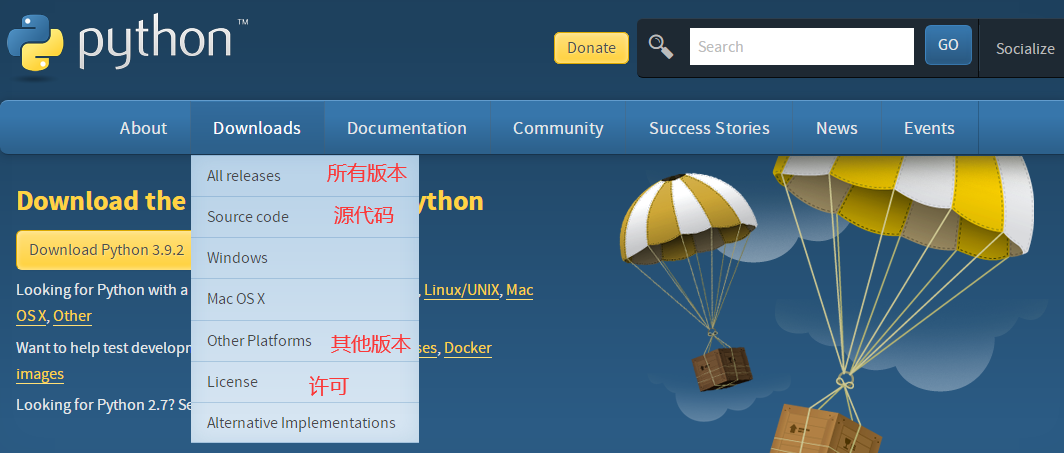Open the Community menu
The image size is (1064, 453).
click(558, 128)
